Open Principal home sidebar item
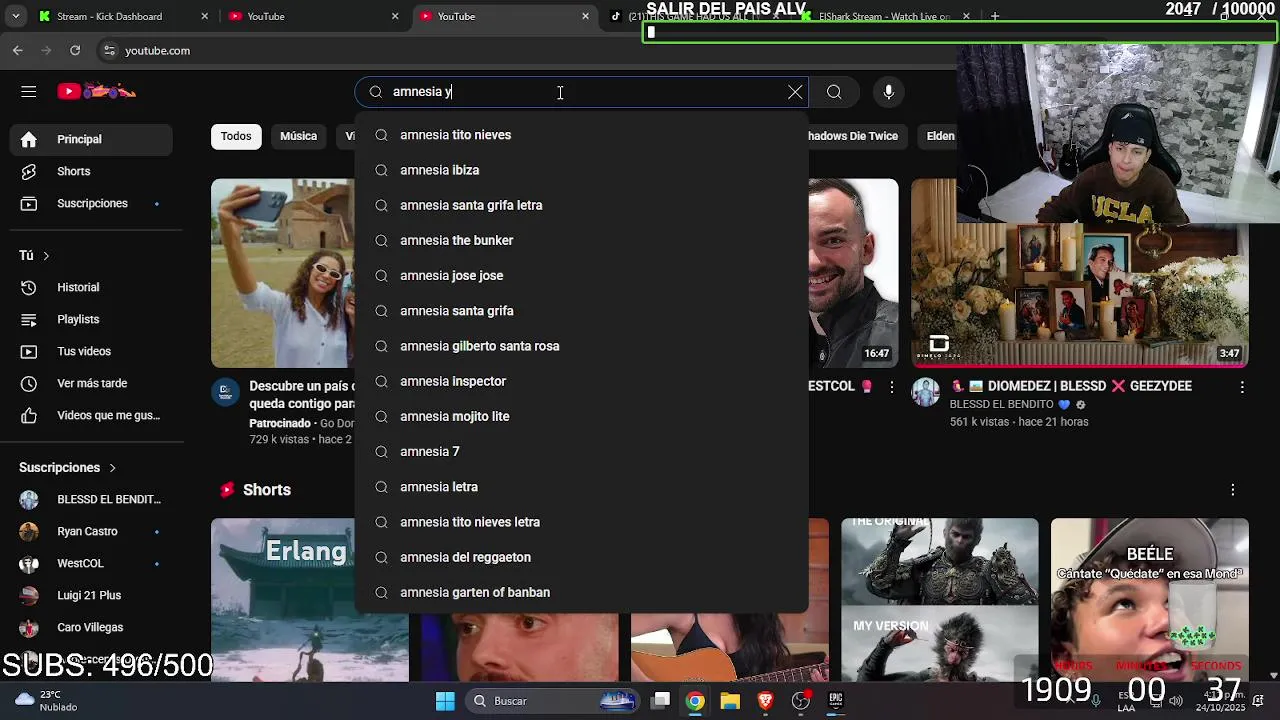1280x720 pixels. pos(91,139)
